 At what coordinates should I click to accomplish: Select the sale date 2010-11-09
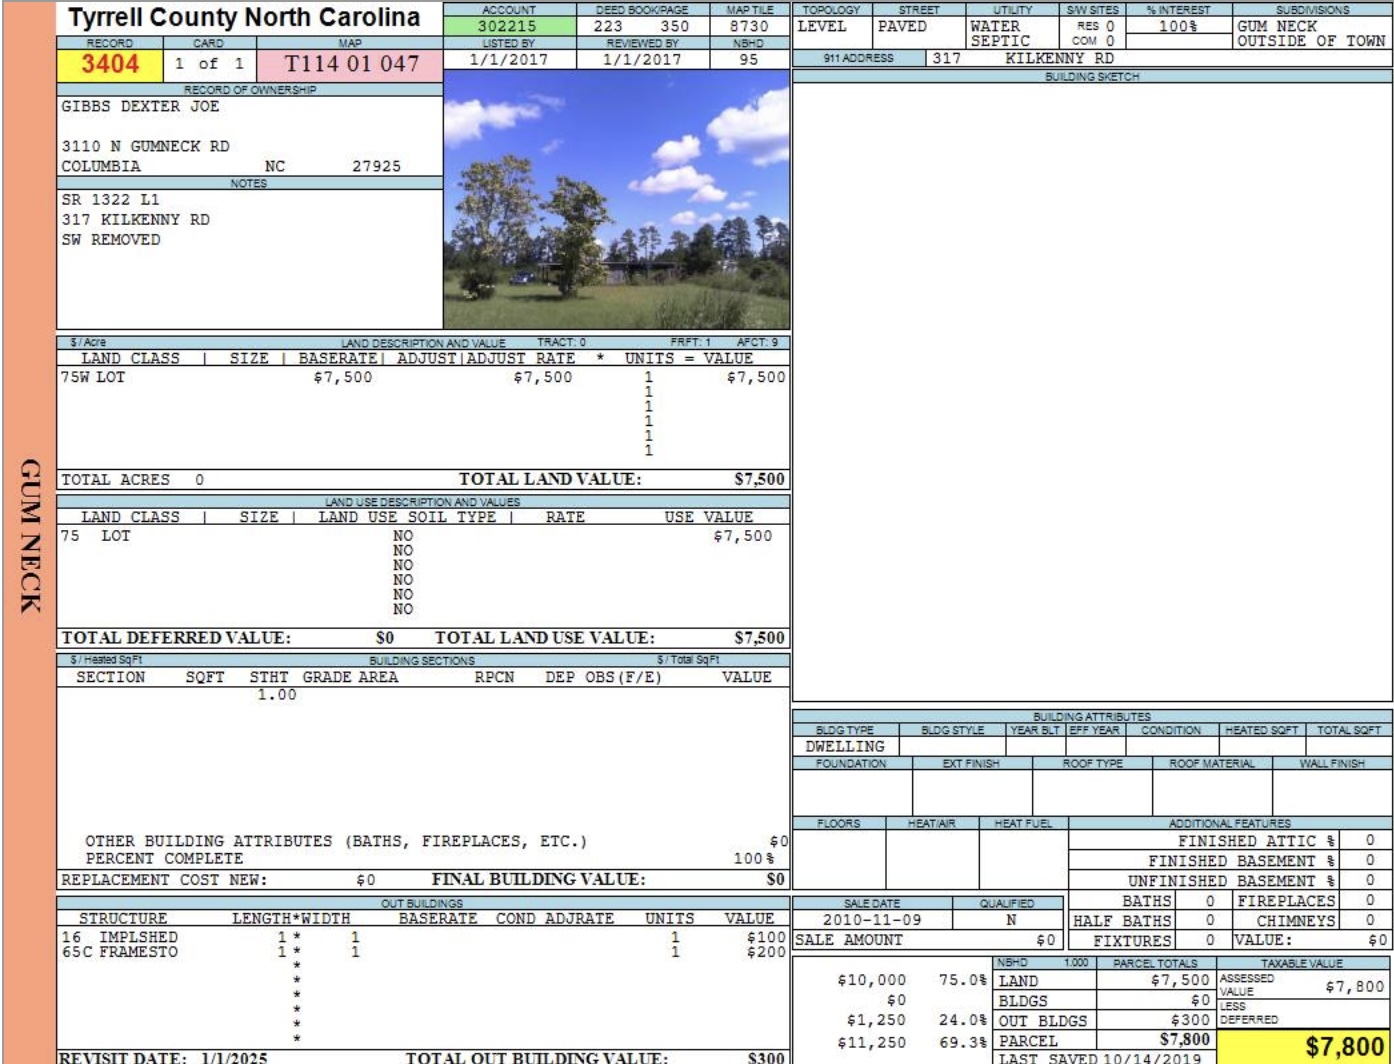point(871,920)
